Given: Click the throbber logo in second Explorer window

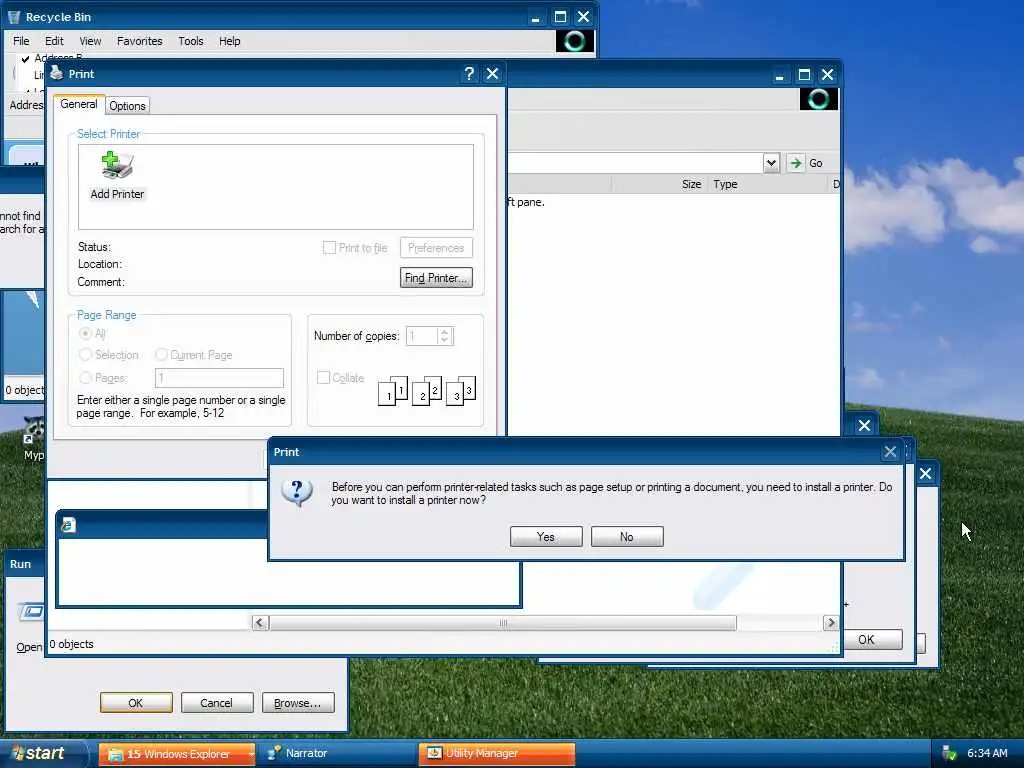Looking at the screenshot, I should click(818, 99).
